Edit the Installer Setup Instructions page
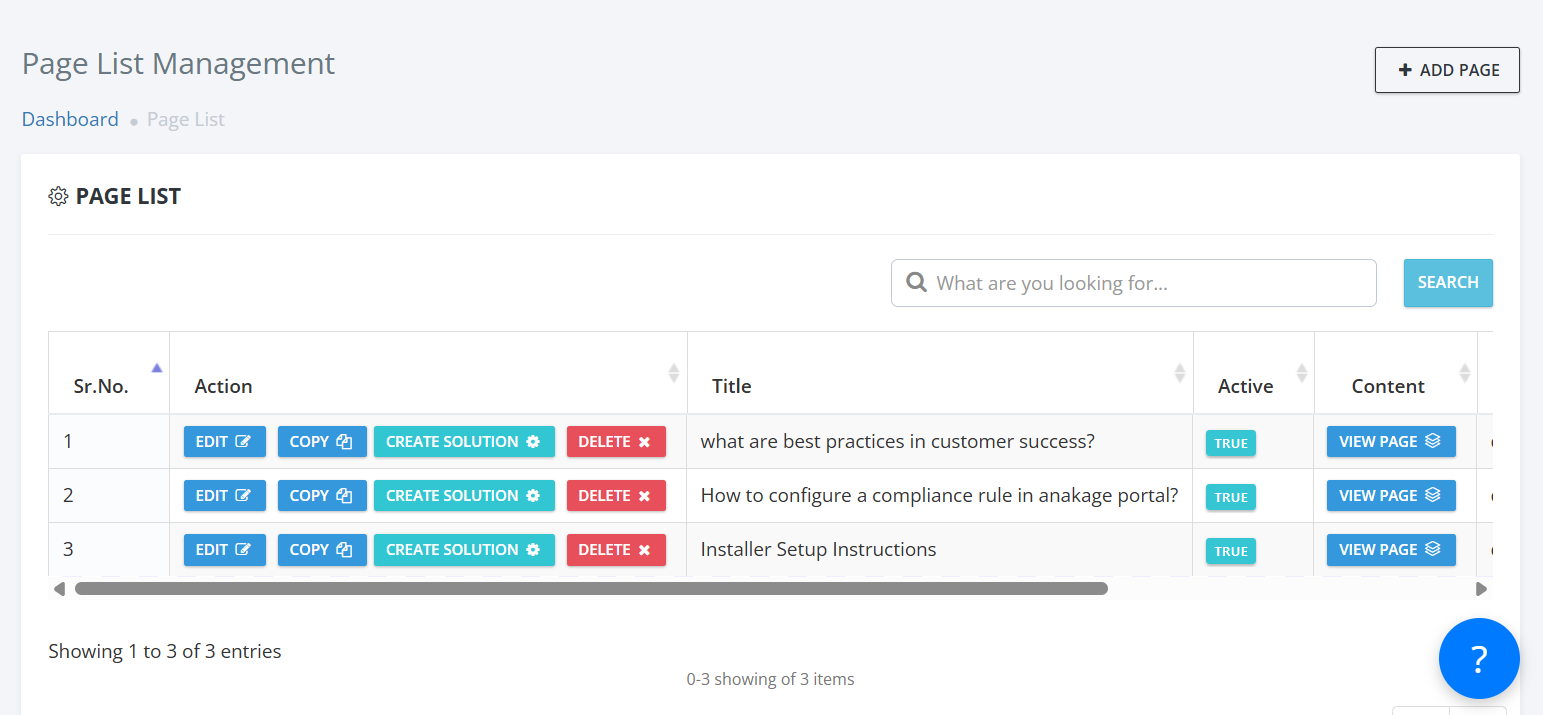Image resolution: width=1543 pixels, height=715 pixels. point(224,550)
